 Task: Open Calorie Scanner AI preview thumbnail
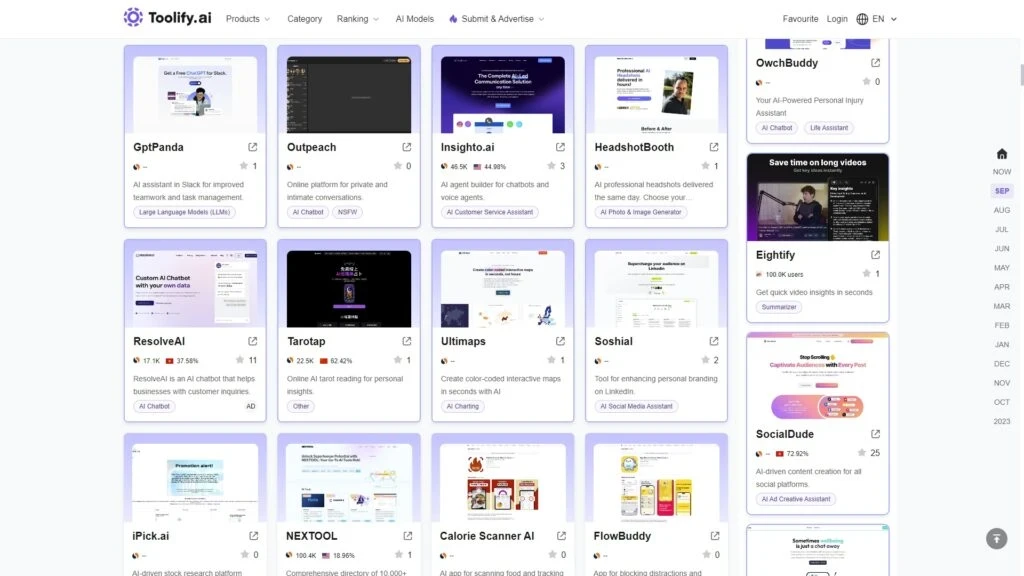click(503, 483)
